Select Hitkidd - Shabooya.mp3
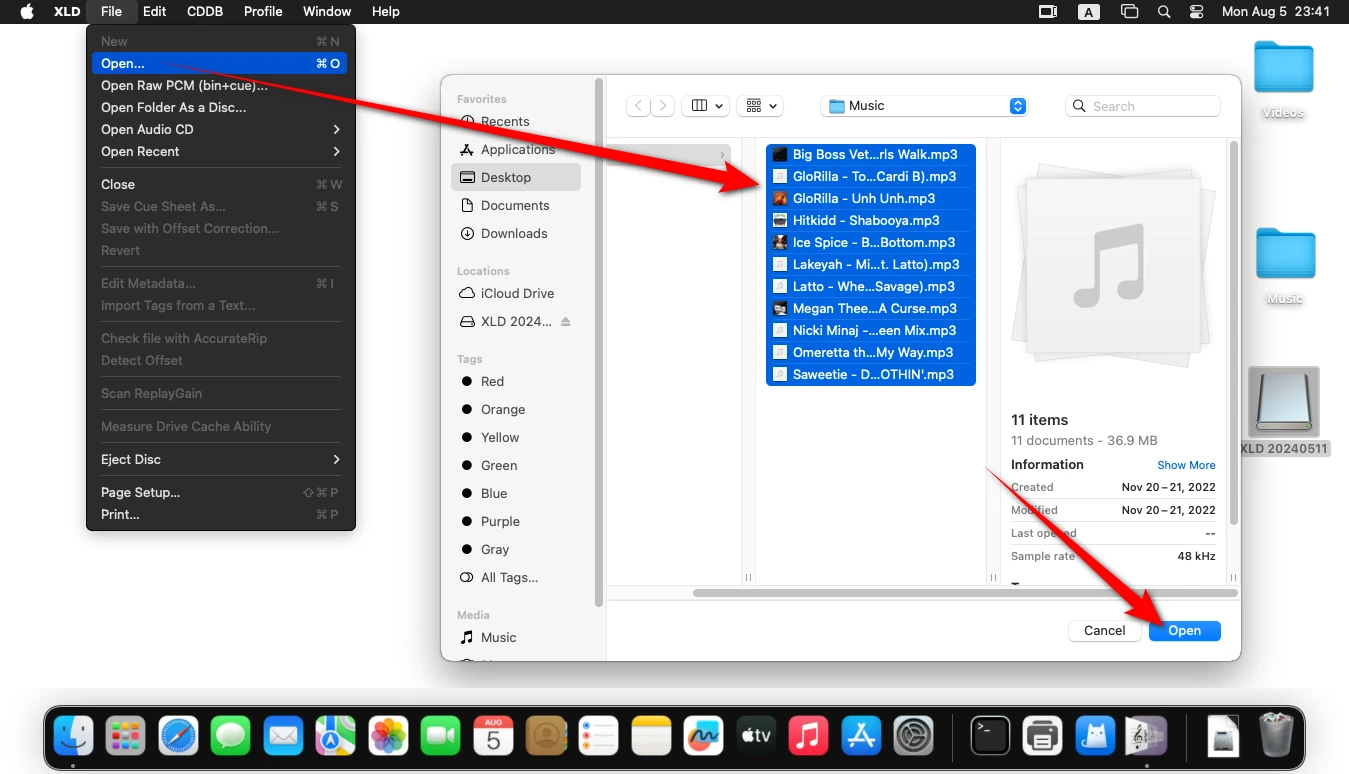This screenshot has height=774, width=1349. (870, 221)
